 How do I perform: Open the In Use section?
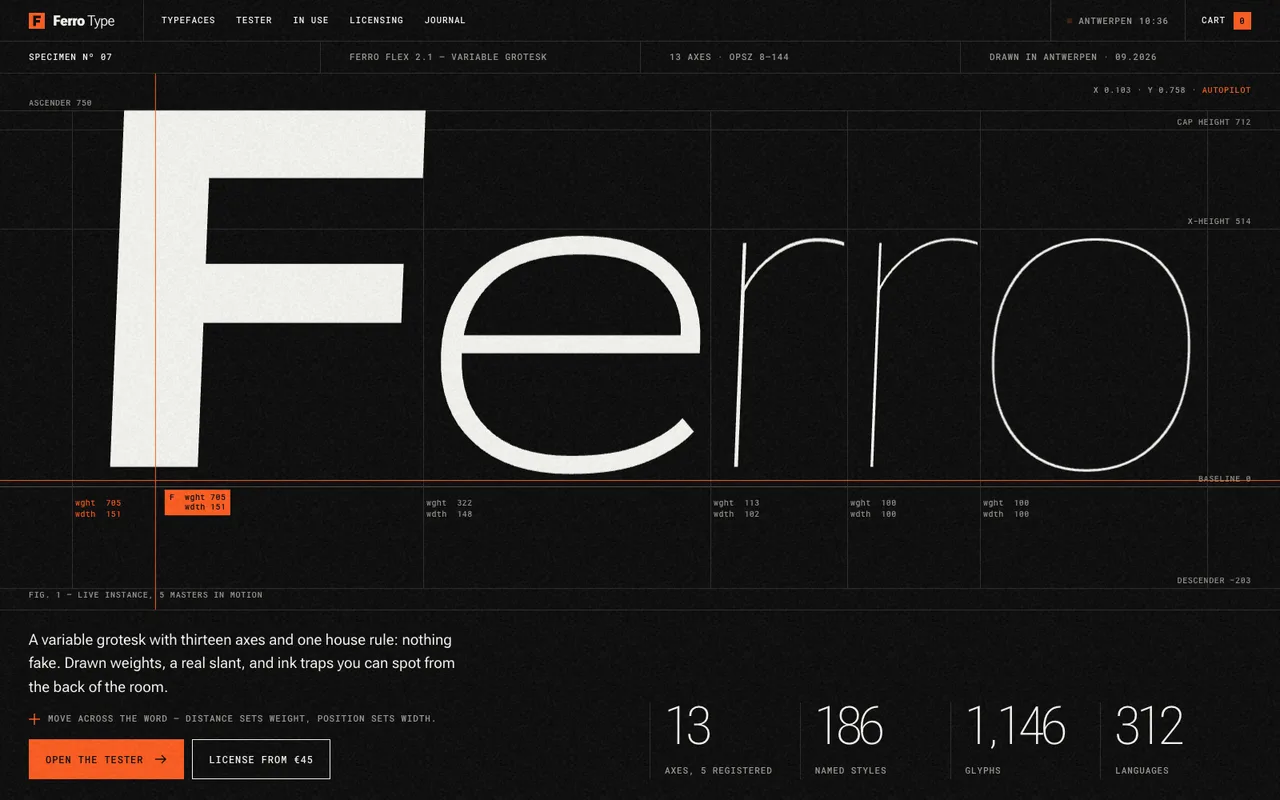[311, 20]
